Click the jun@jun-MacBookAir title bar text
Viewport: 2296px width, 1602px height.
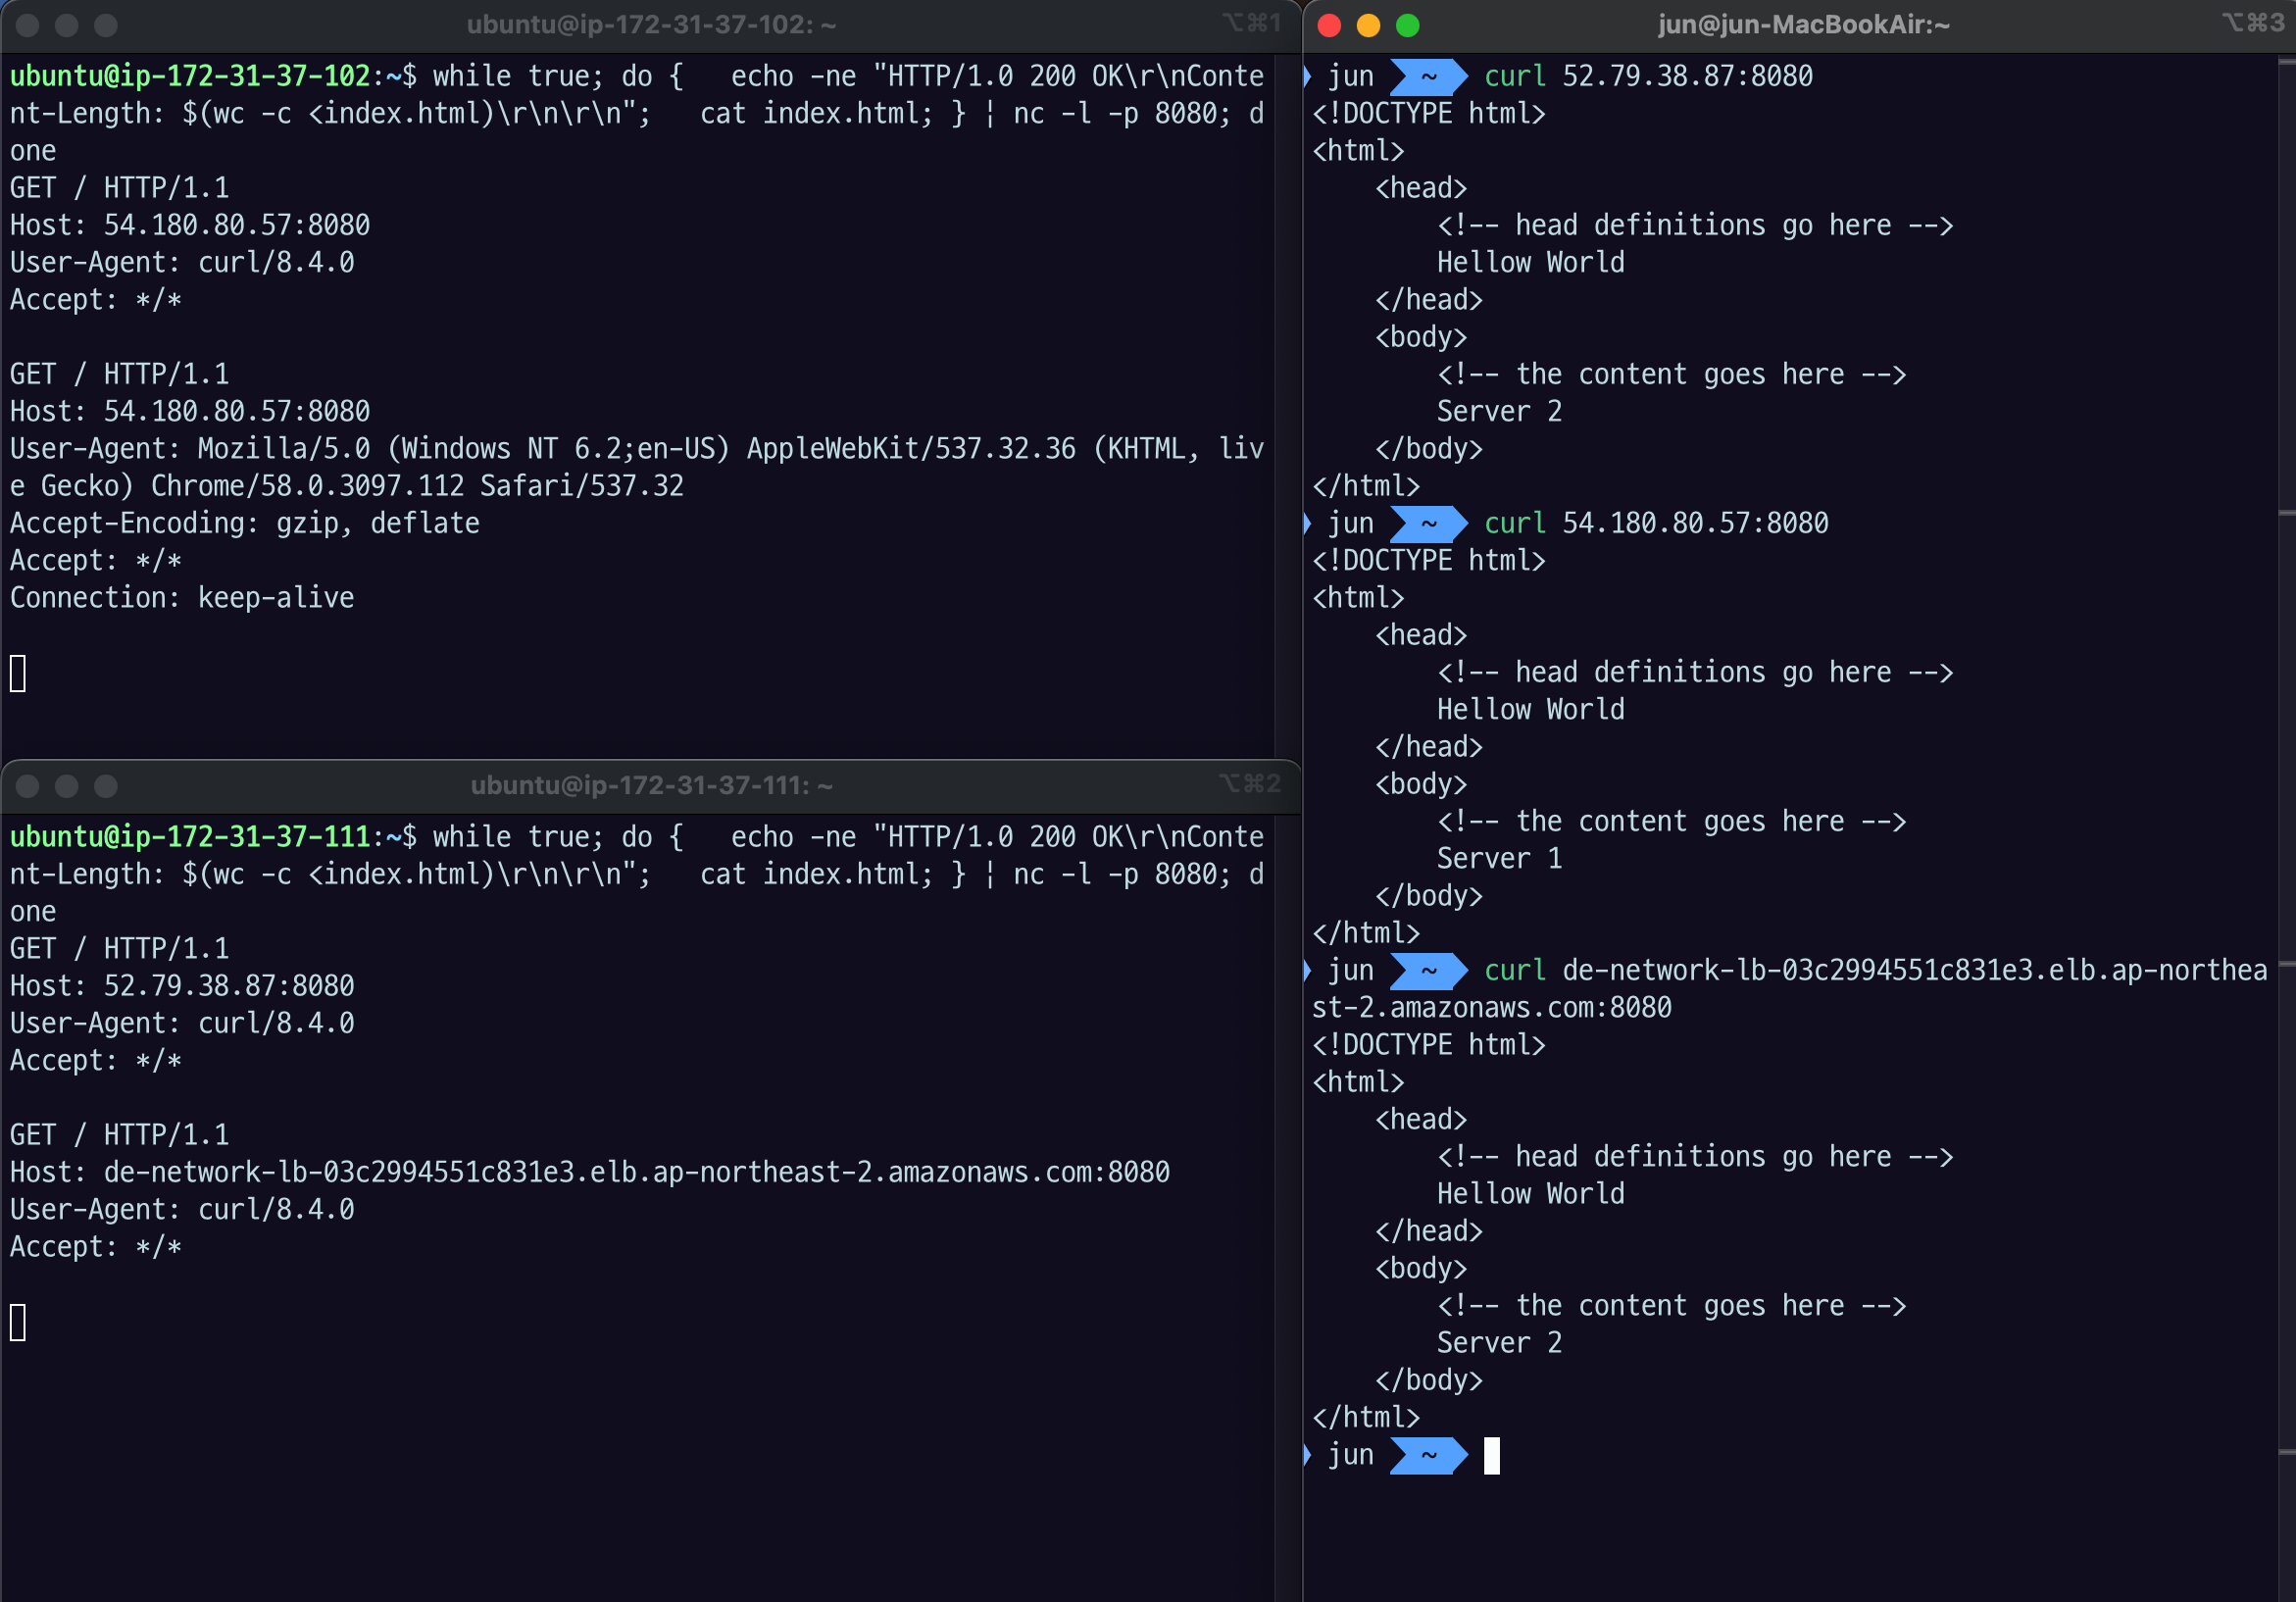(x=1803, y=25)
